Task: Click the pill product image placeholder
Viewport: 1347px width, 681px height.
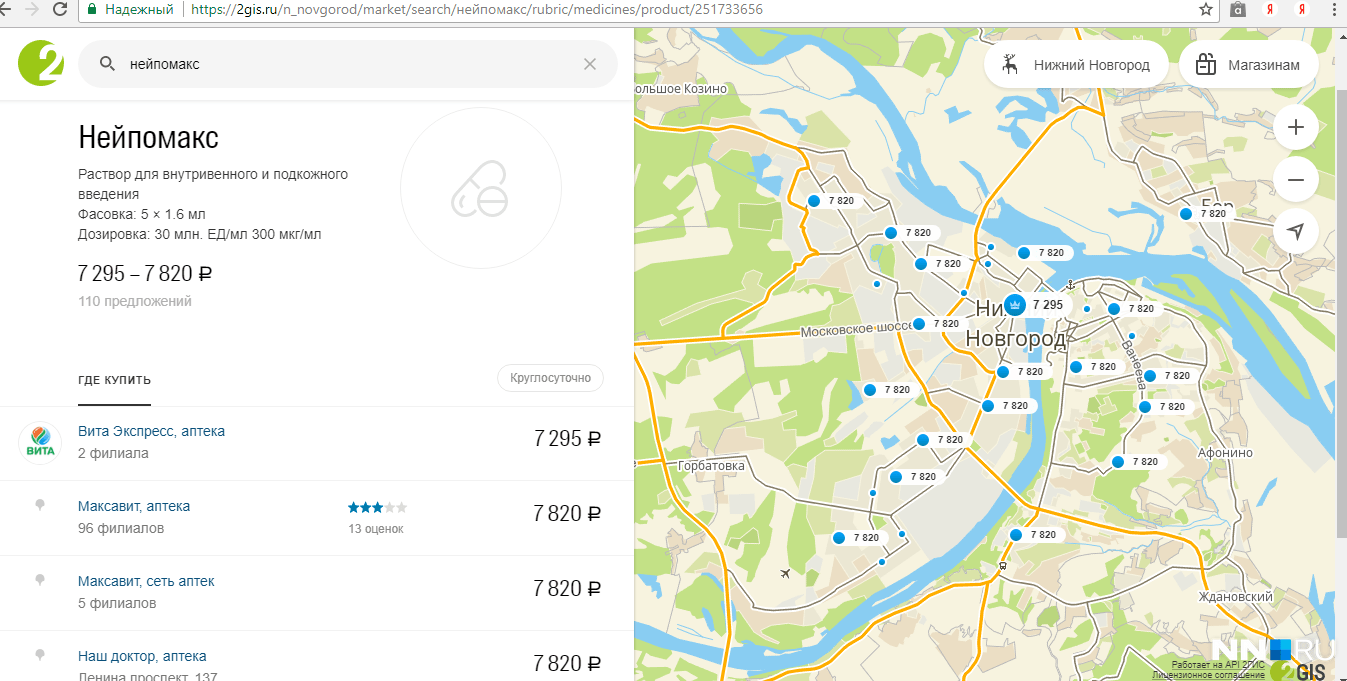Action: pos(480,188)
